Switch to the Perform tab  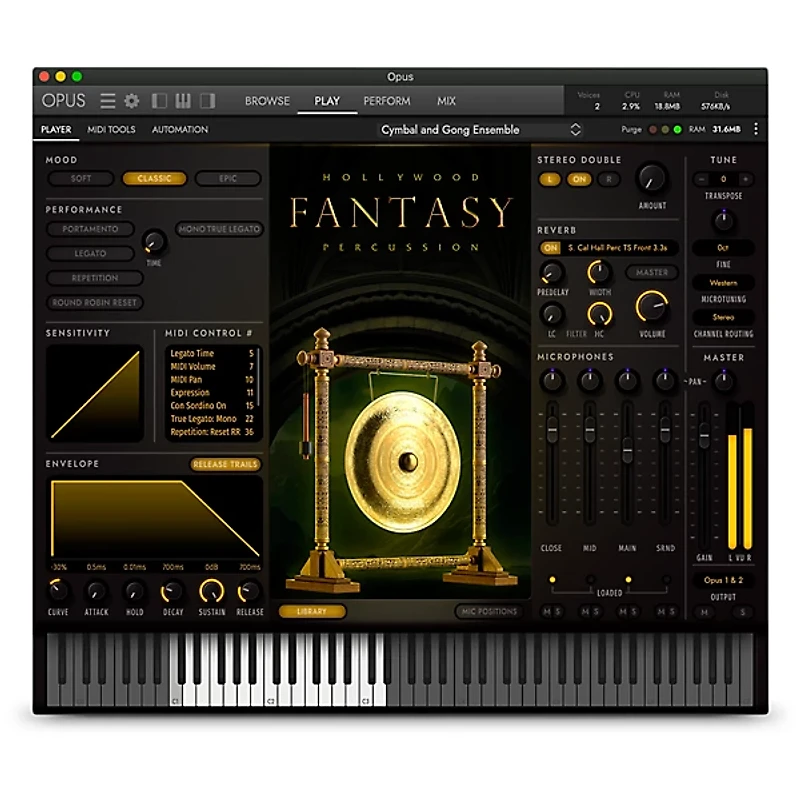coord(387,101)
